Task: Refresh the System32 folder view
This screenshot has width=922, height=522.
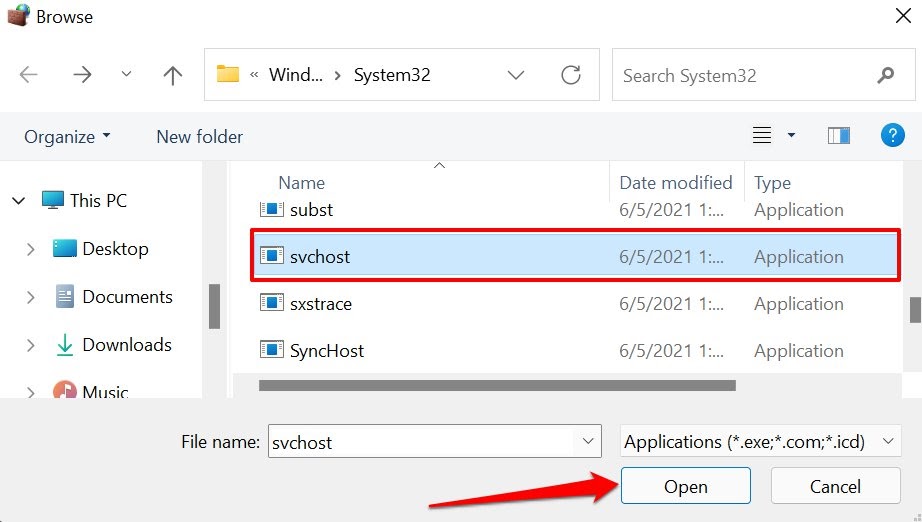Action: pyautogui.click(x=571, y=75)
